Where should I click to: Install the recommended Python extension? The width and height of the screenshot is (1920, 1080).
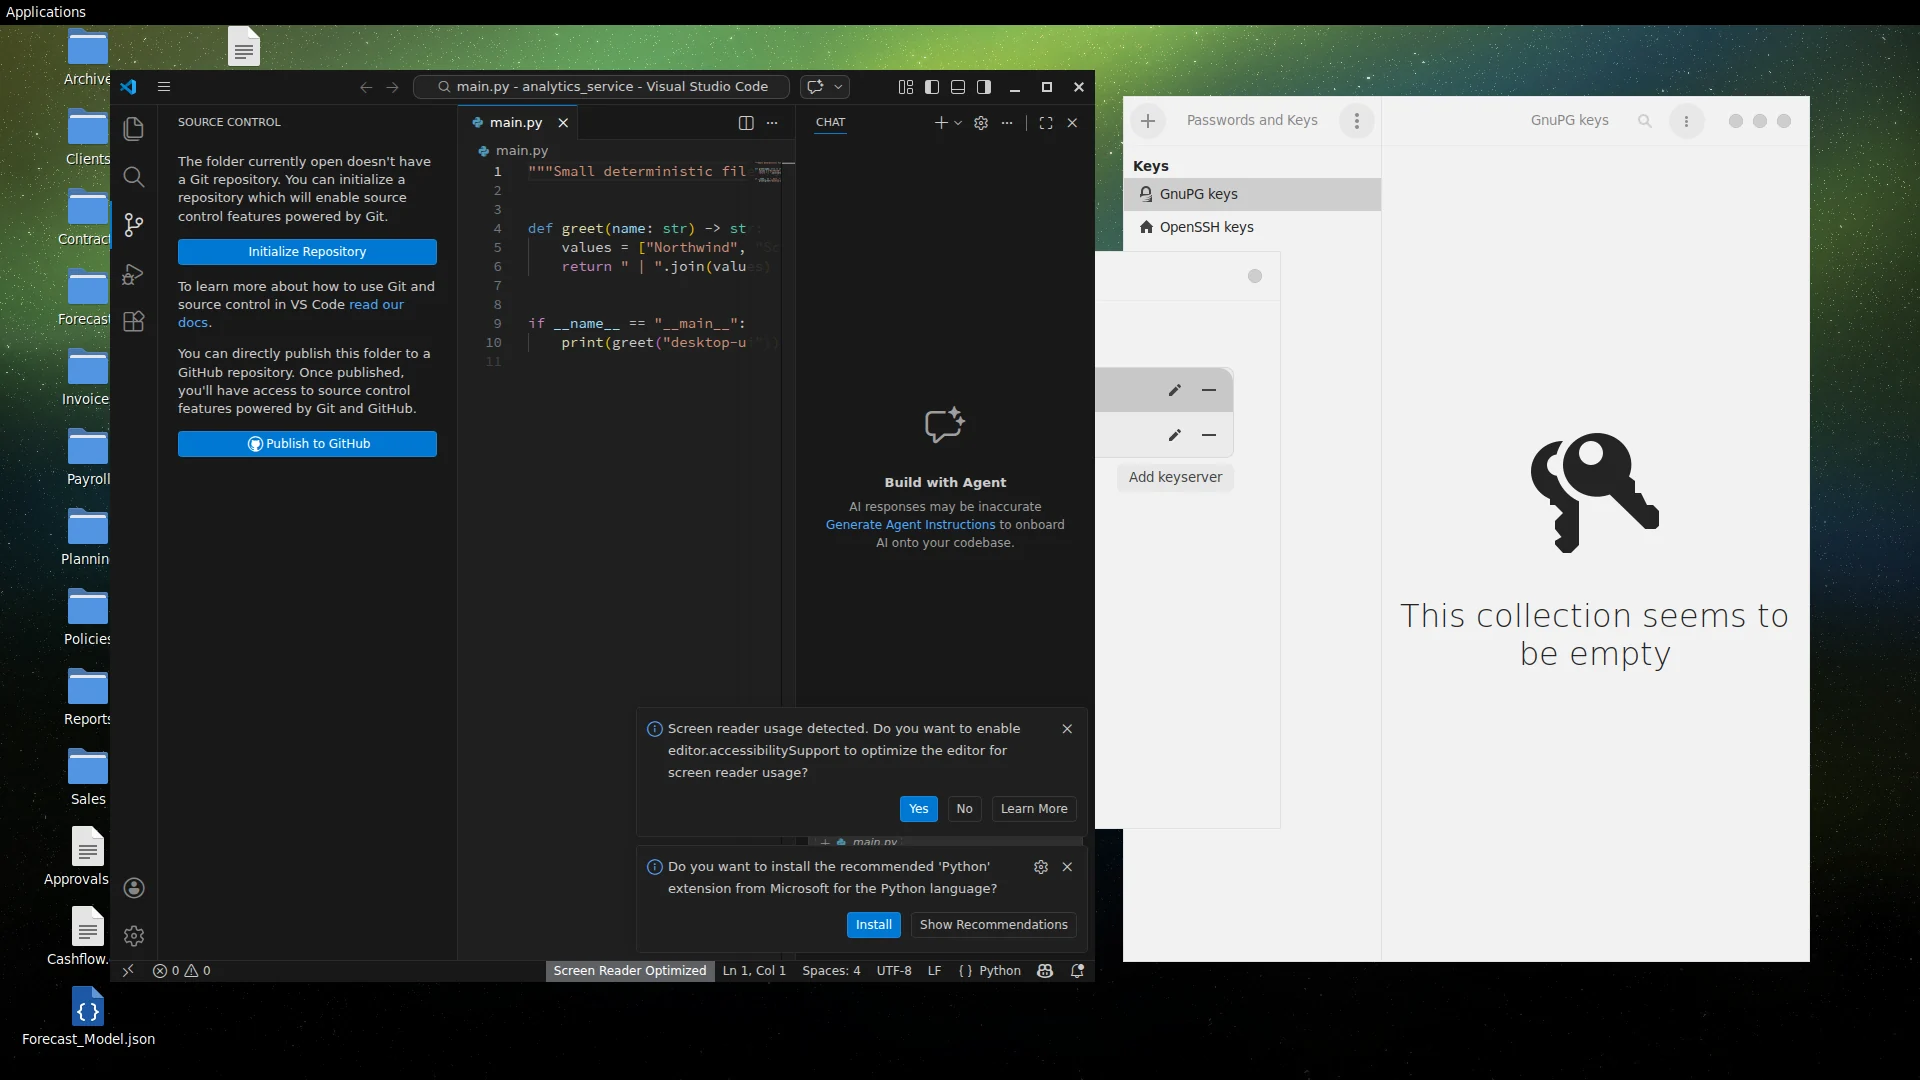pos(873,925)
